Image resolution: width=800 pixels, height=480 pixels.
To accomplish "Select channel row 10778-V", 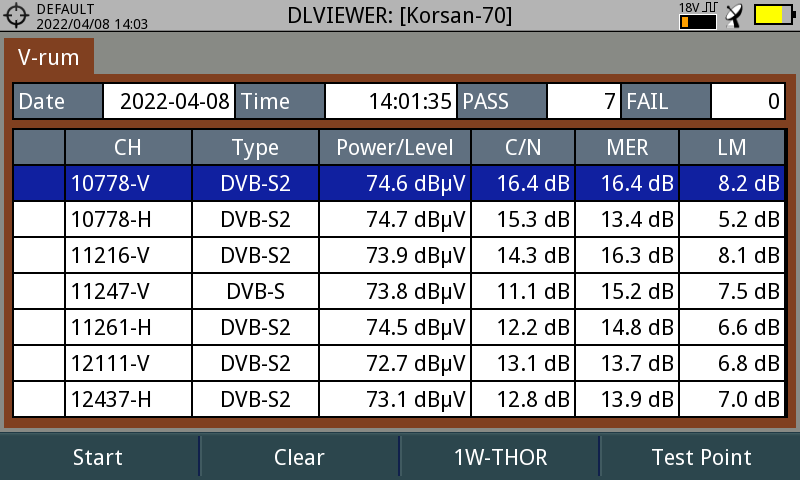I will coord(398,183).
